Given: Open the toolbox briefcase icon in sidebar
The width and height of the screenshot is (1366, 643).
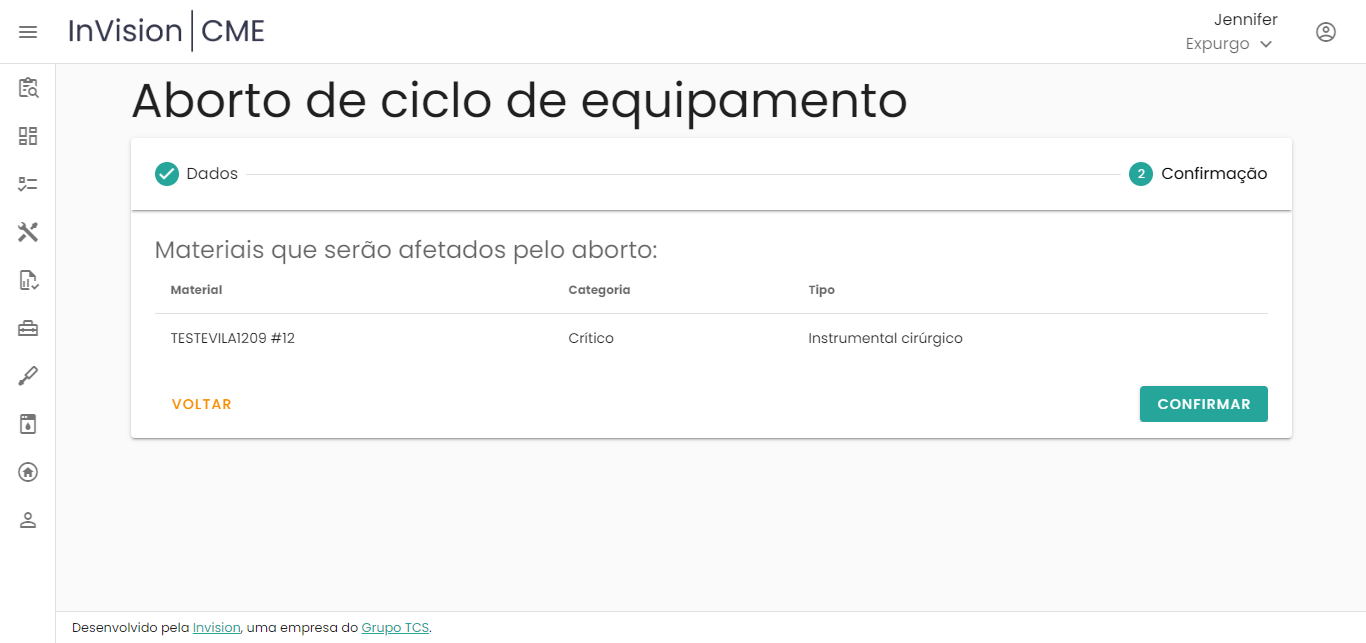Looking at the screenshot, I should [28, 328].
